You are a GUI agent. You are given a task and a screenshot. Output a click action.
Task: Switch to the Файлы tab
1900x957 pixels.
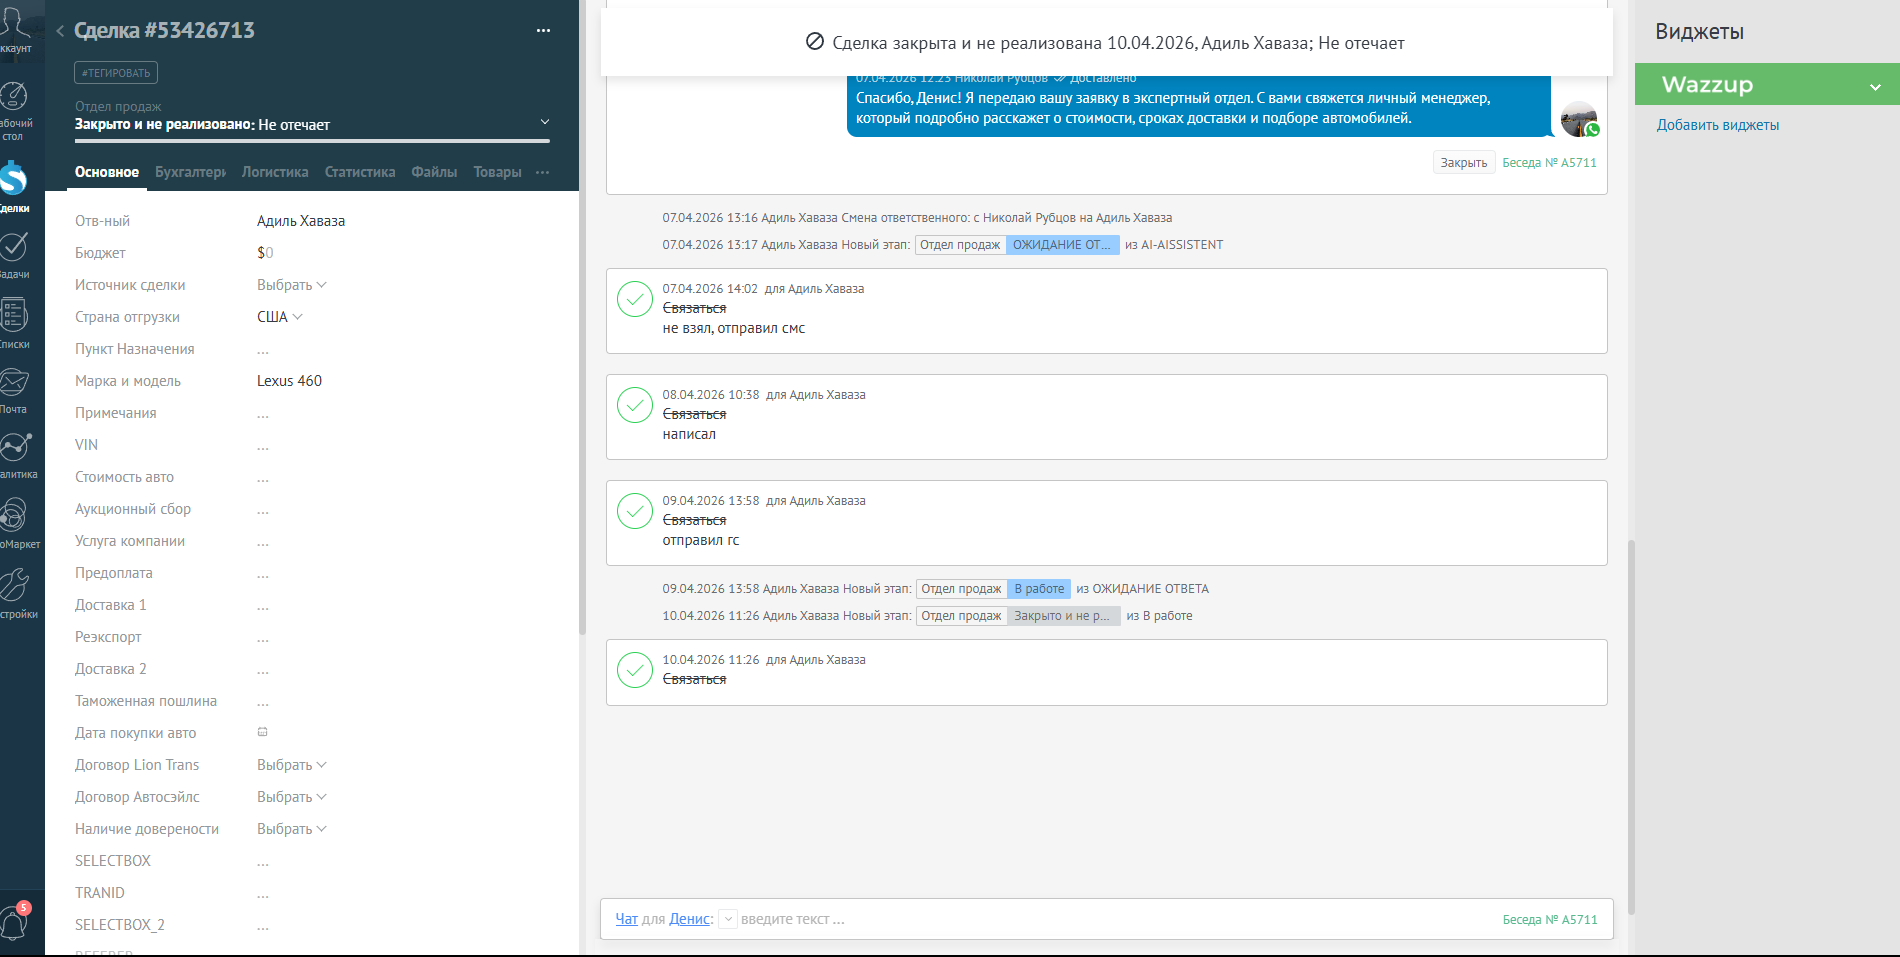434,172
